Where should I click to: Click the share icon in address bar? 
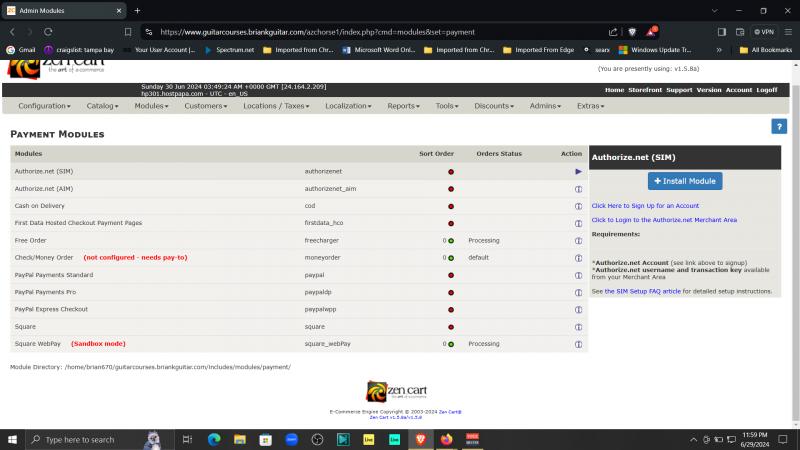tap(613, 32)
